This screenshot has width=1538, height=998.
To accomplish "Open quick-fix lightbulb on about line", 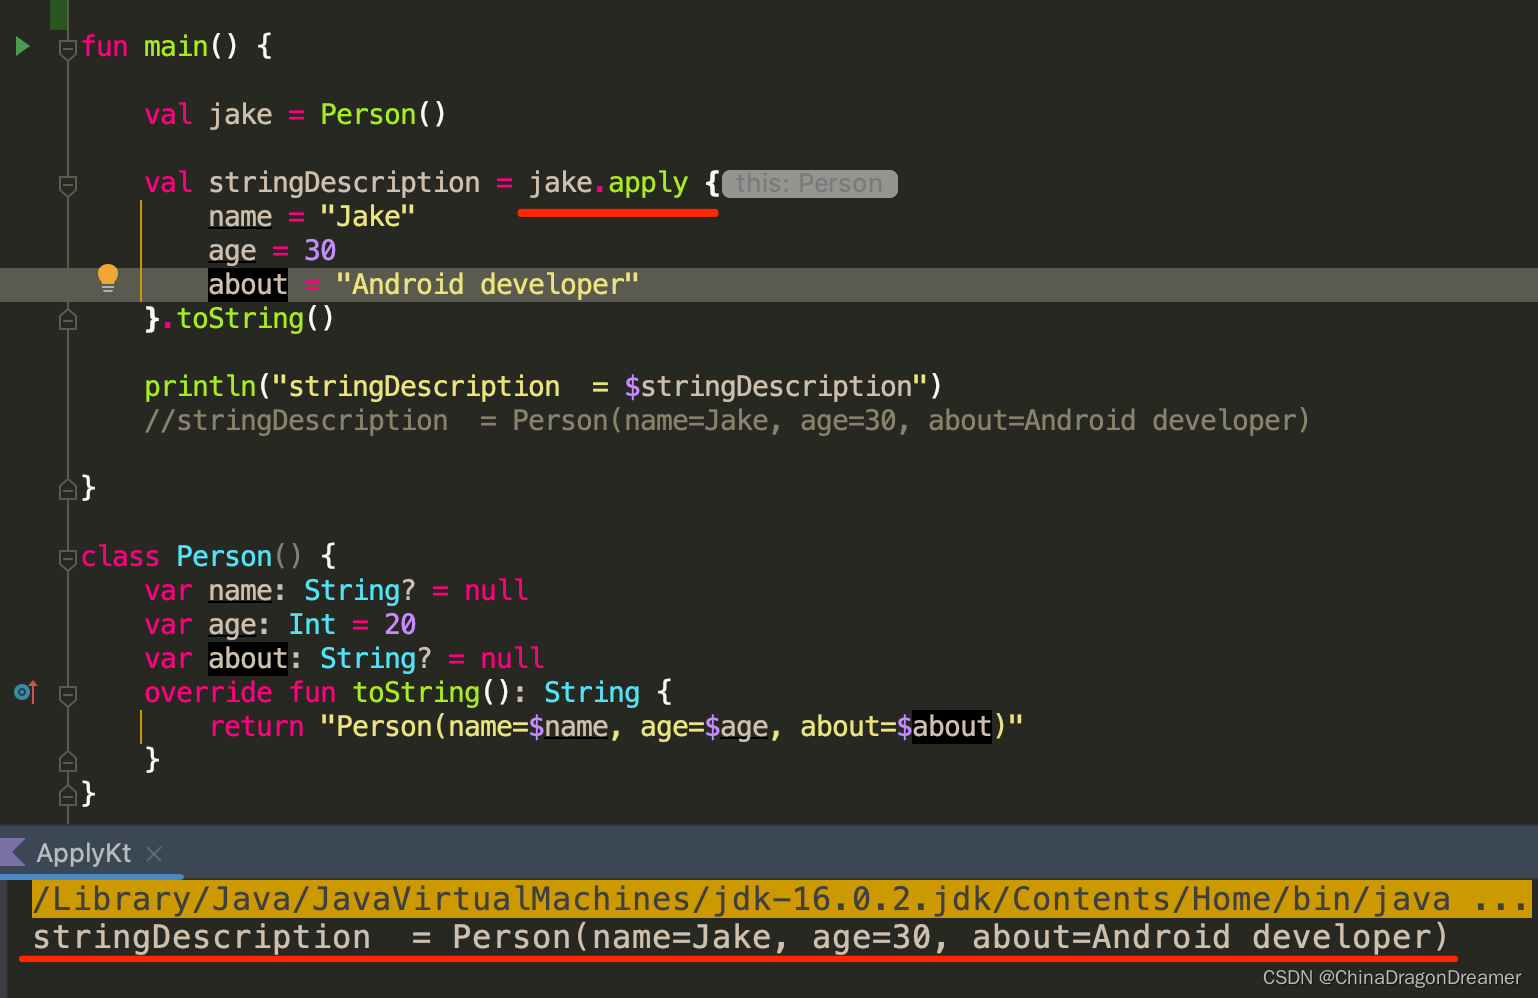I will tap(108, 278).
